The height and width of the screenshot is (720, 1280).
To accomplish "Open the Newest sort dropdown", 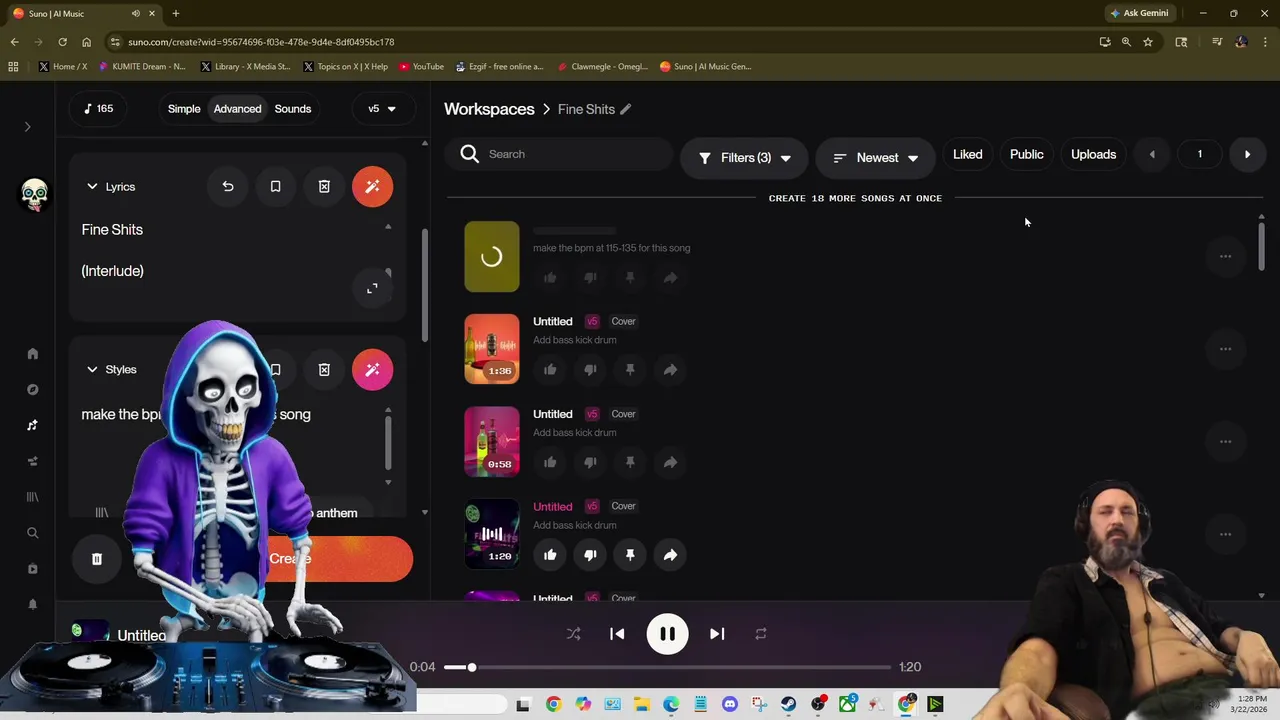I will pyautogui.click(x=875, y=158).
